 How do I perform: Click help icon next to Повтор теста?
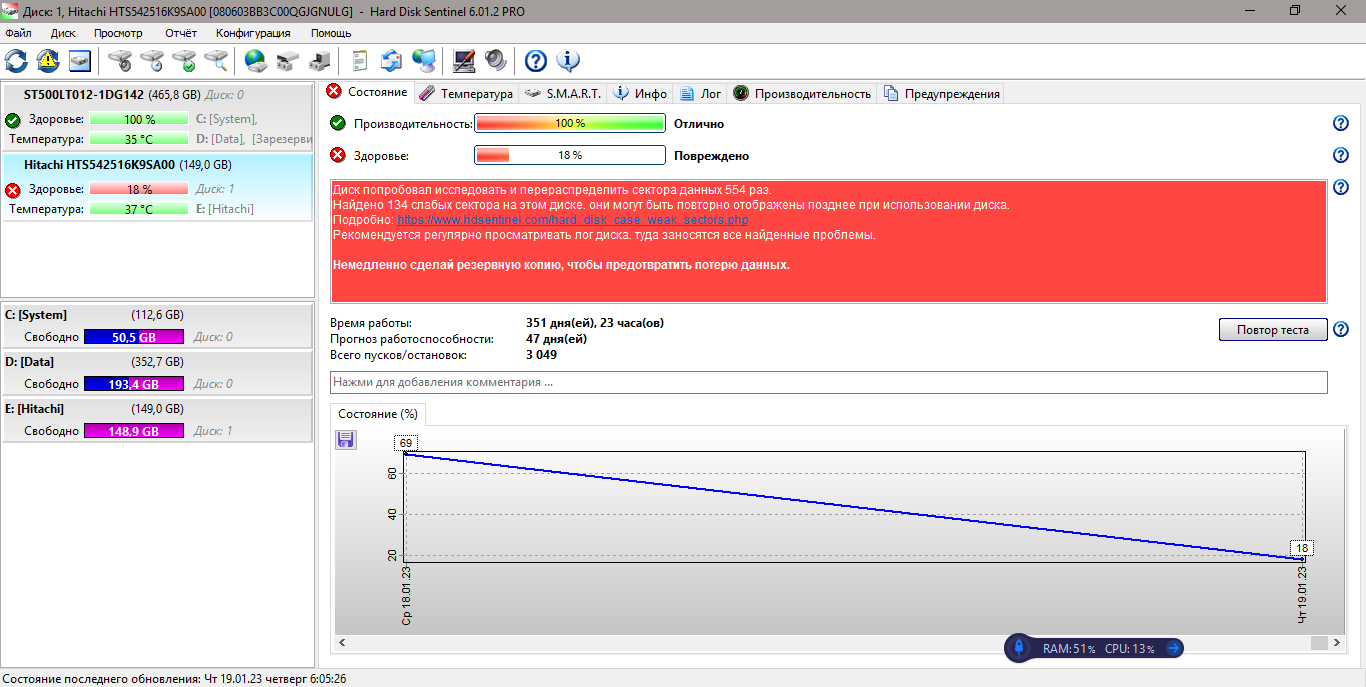tap(1341, 330)
